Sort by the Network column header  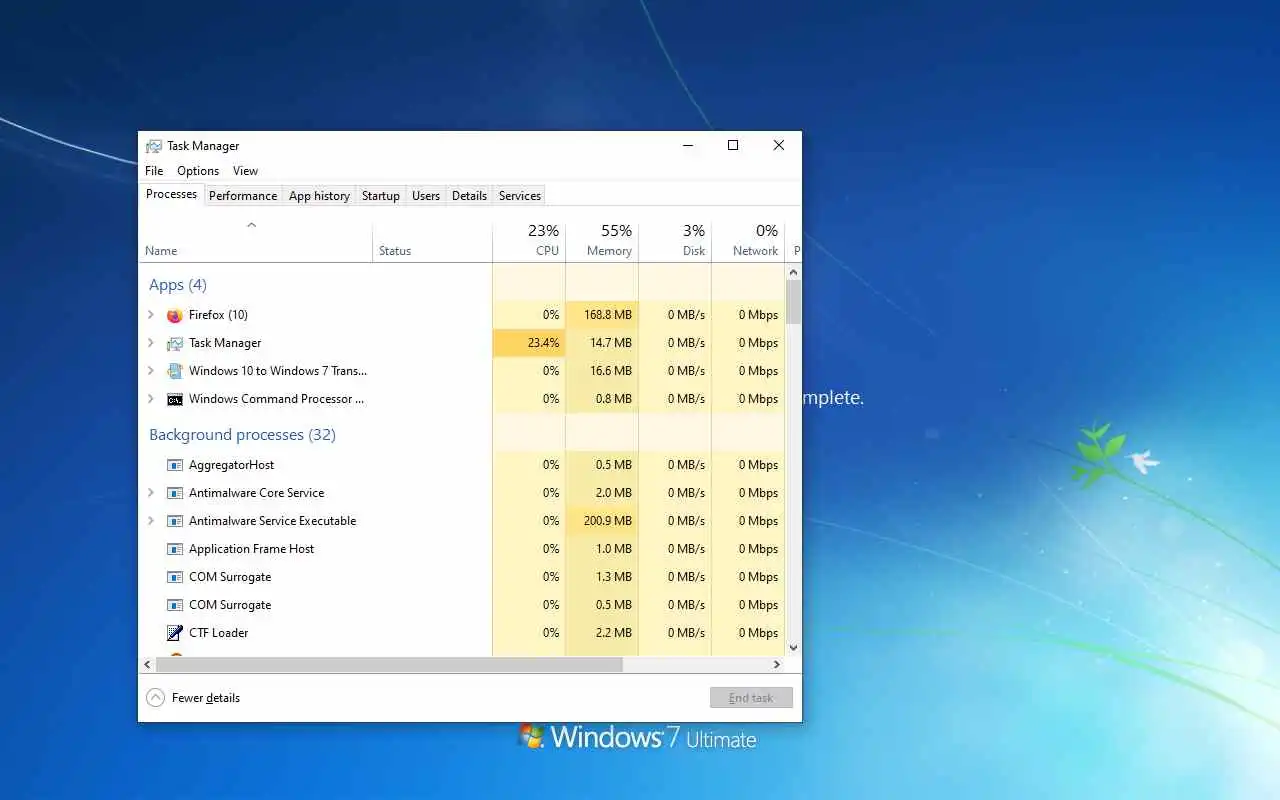click(x=748, y=240)
